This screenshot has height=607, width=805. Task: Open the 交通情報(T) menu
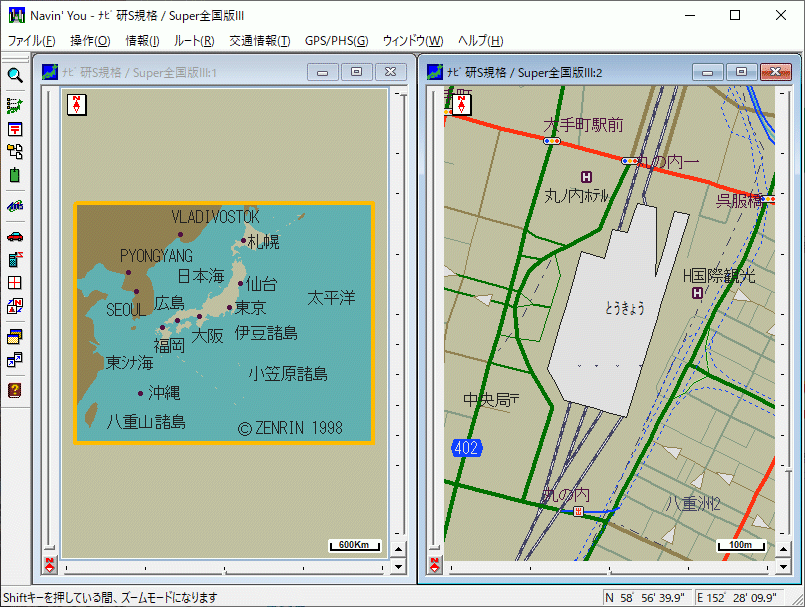[259, 41]
